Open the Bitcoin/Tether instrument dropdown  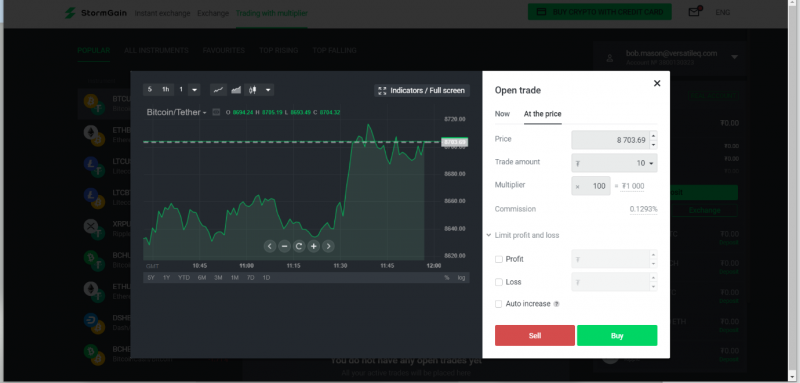click(x=177, y=112)
